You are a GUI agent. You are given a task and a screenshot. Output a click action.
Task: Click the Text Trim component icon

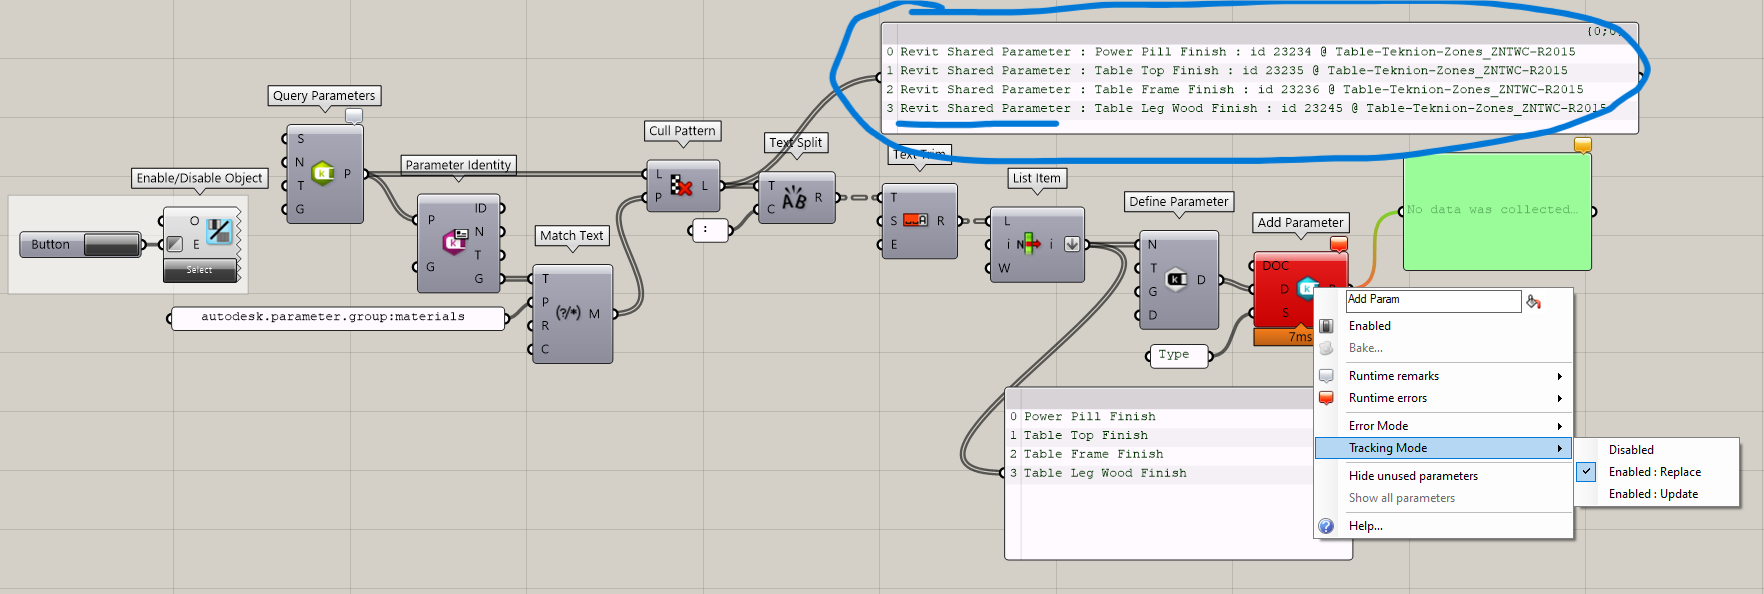pos(915,220)
